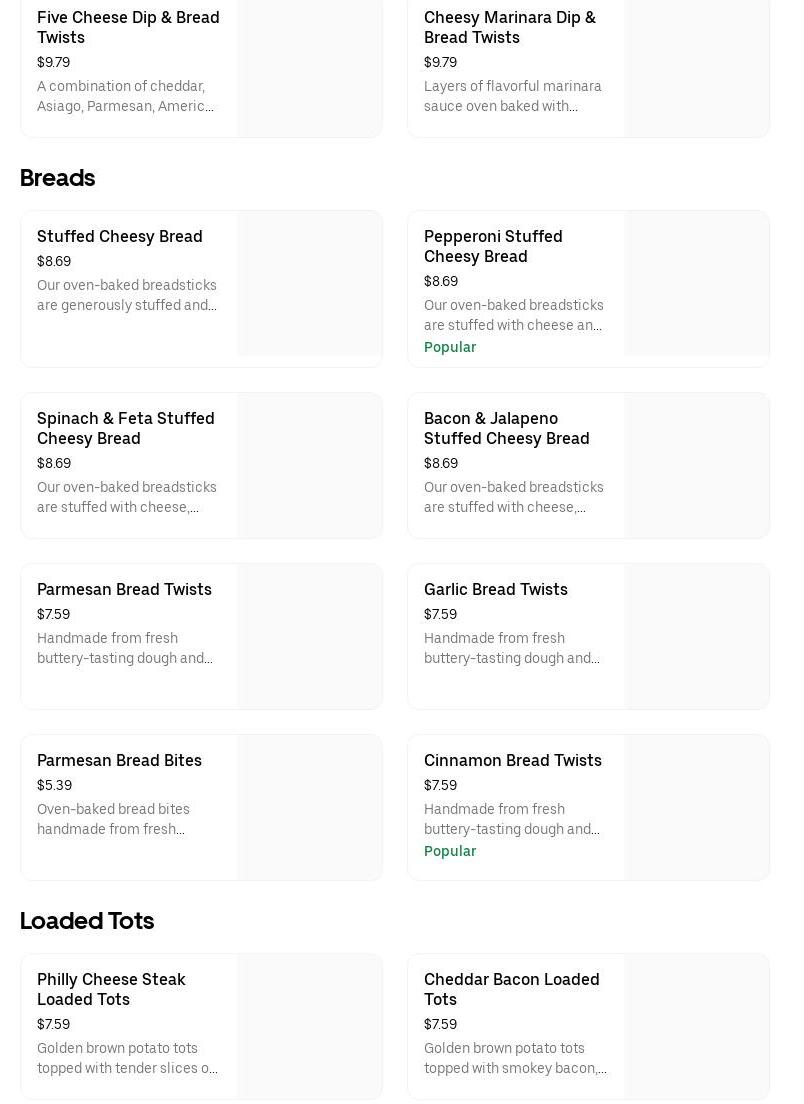Choose Pepperoni Stuffed Cheesy Bread title
The image size is (804, 1104).
(493, 246)
